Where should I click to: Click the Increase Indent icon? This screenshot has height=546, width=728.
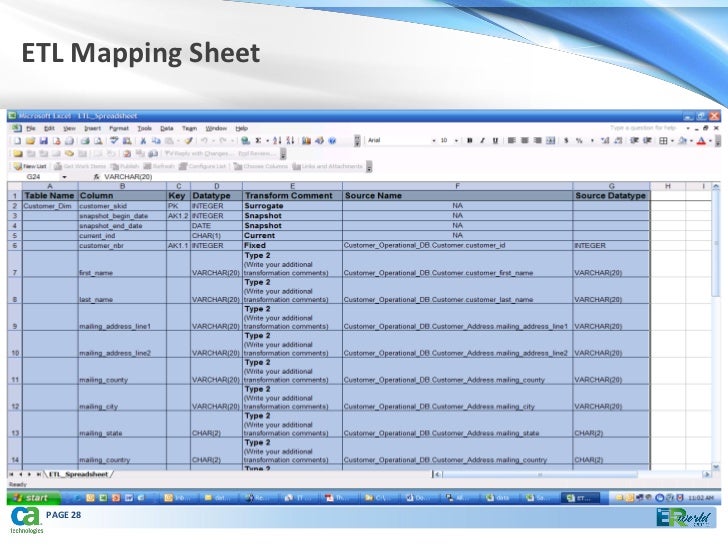coord(647,140)
